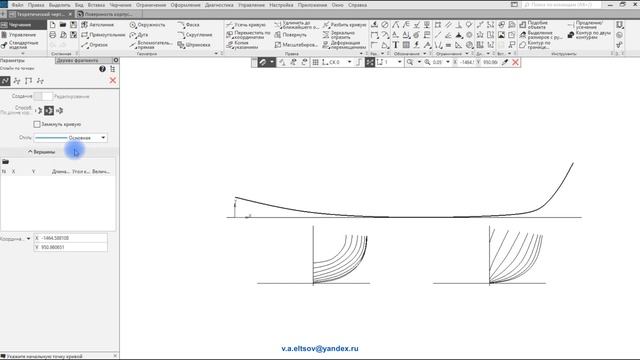The image size is (640, 360).
Task: Select the Автолиния tool
Action: point(98,25)
